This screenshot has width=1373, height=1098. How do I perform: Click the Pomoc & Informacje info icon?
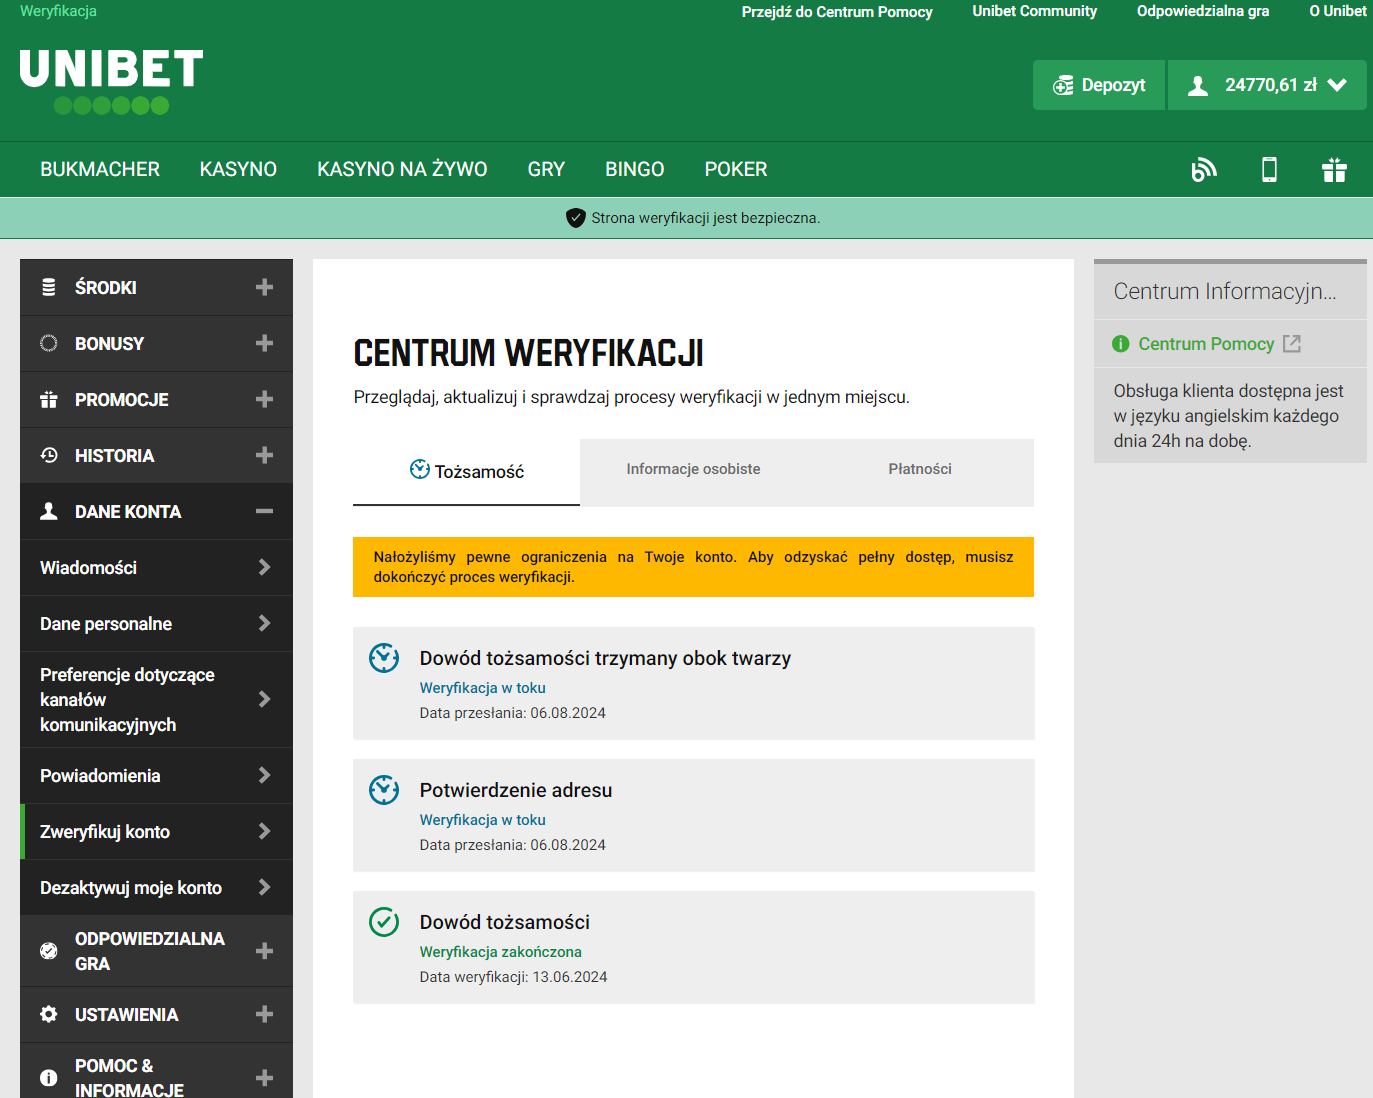[x=48, y=1078]
